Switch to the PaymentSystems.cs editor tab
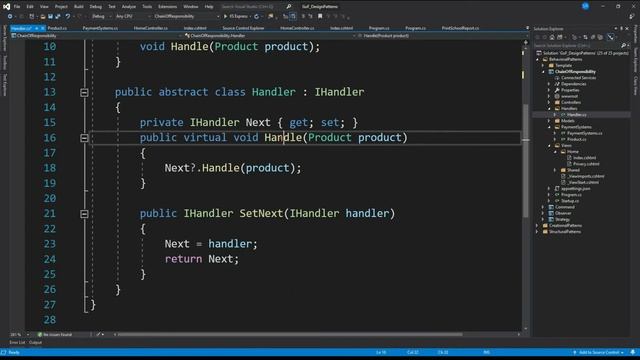The height and width of the screenshot is (360, 640). (100, 28)
